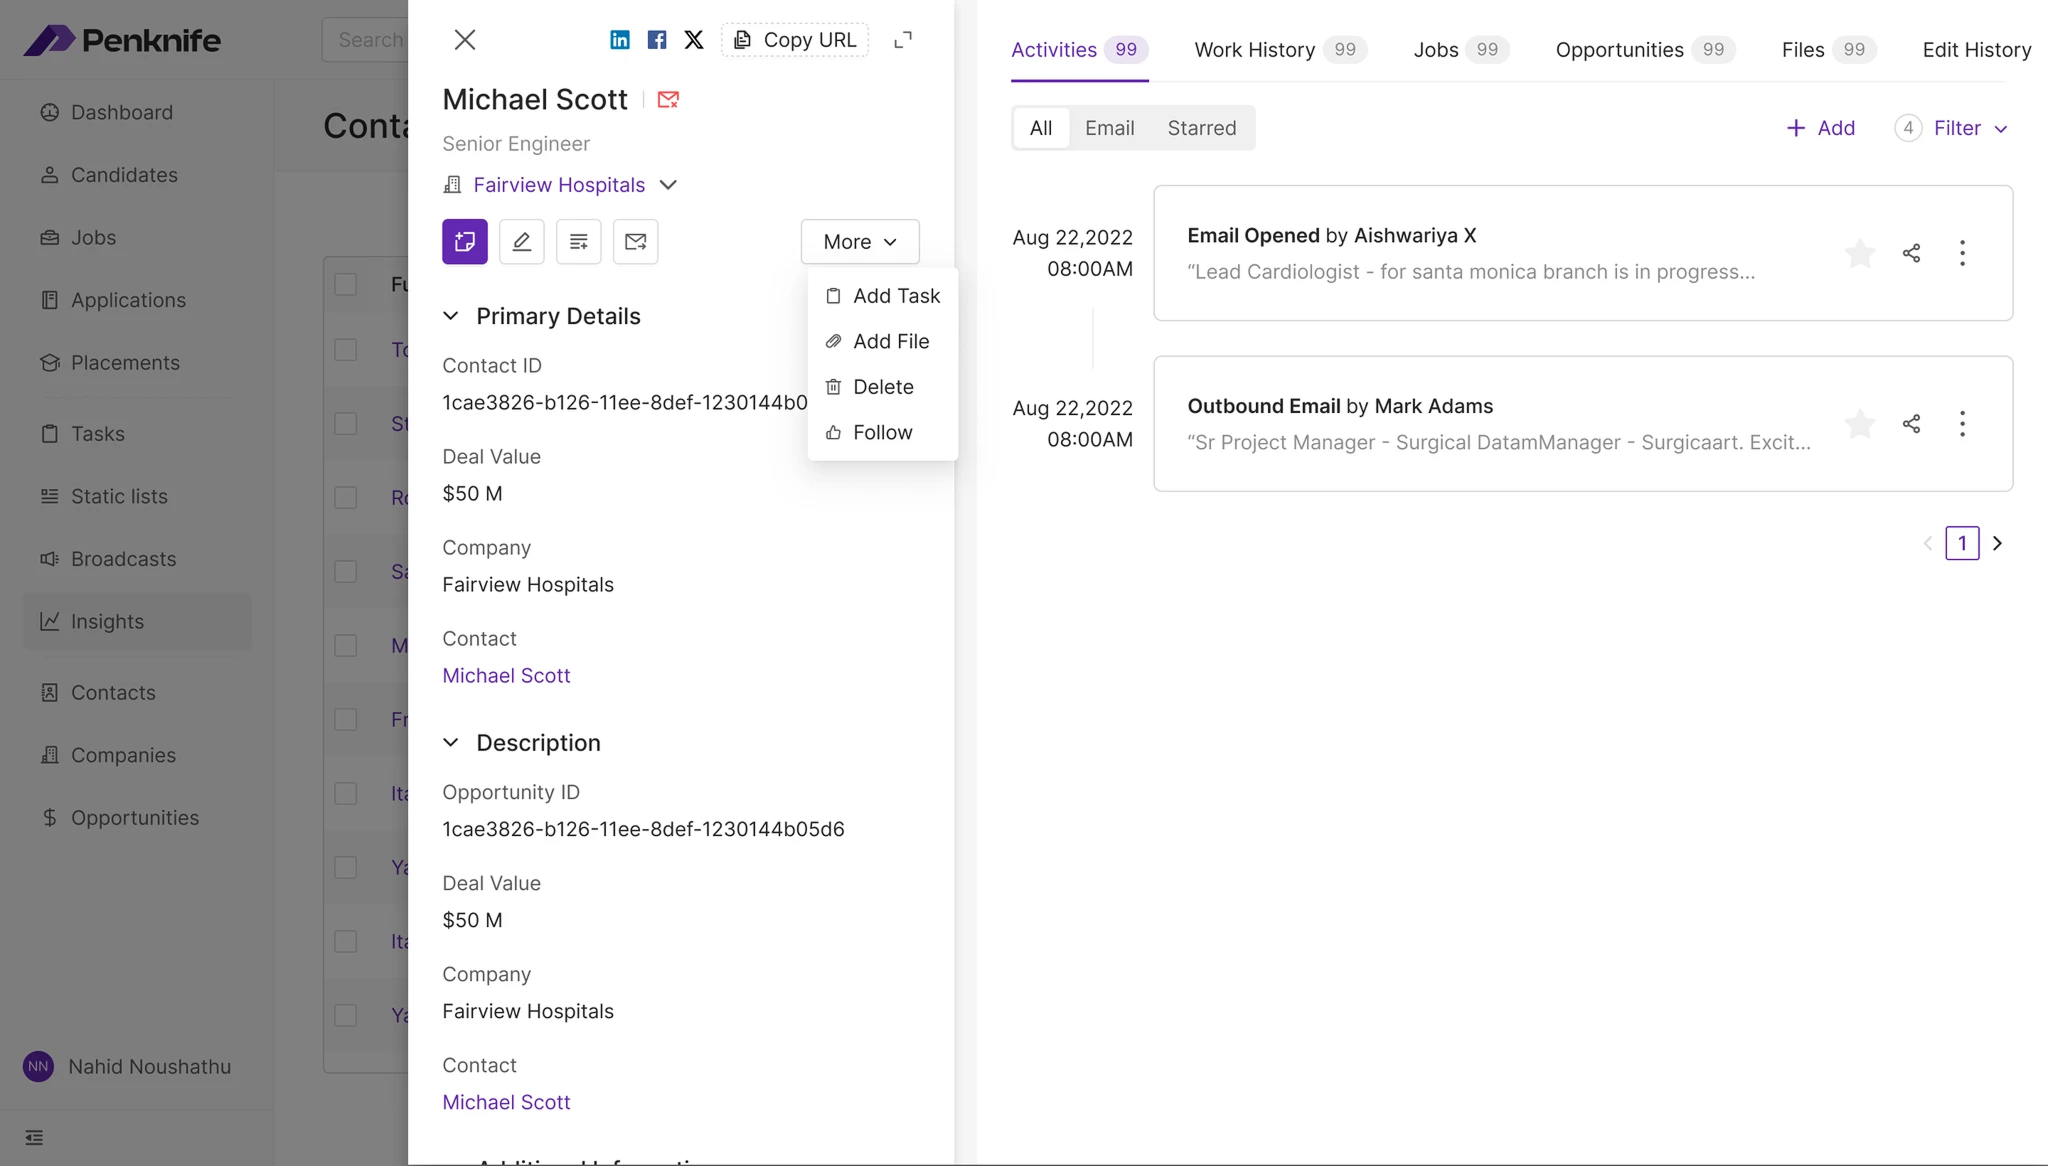
Task: Click the Copy URL button
Action: (795, 40)
